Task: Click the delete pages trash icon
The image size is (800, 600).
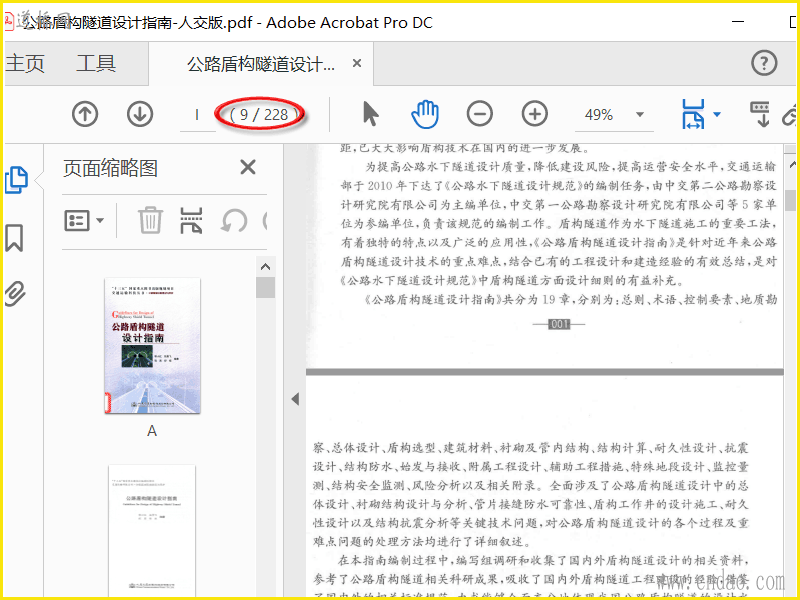Action: coord(151,220)
